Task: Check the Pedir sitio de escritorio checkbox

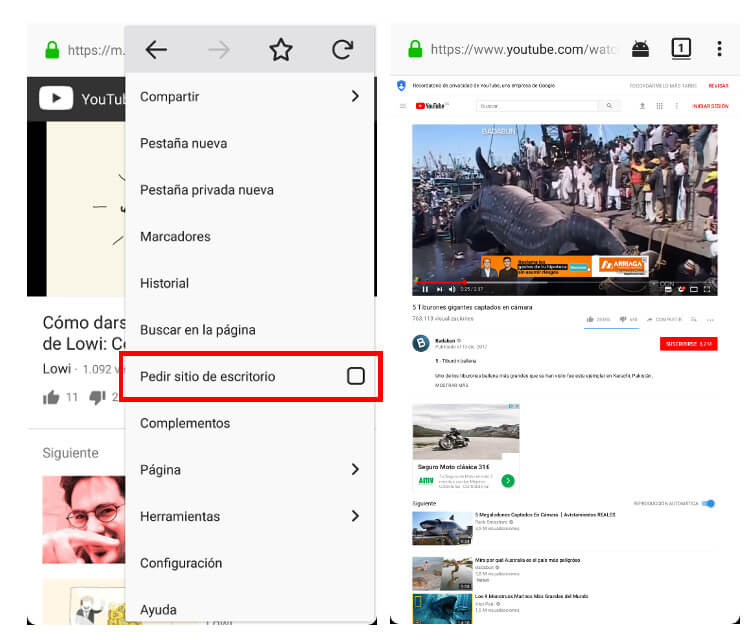Action: 355,376
